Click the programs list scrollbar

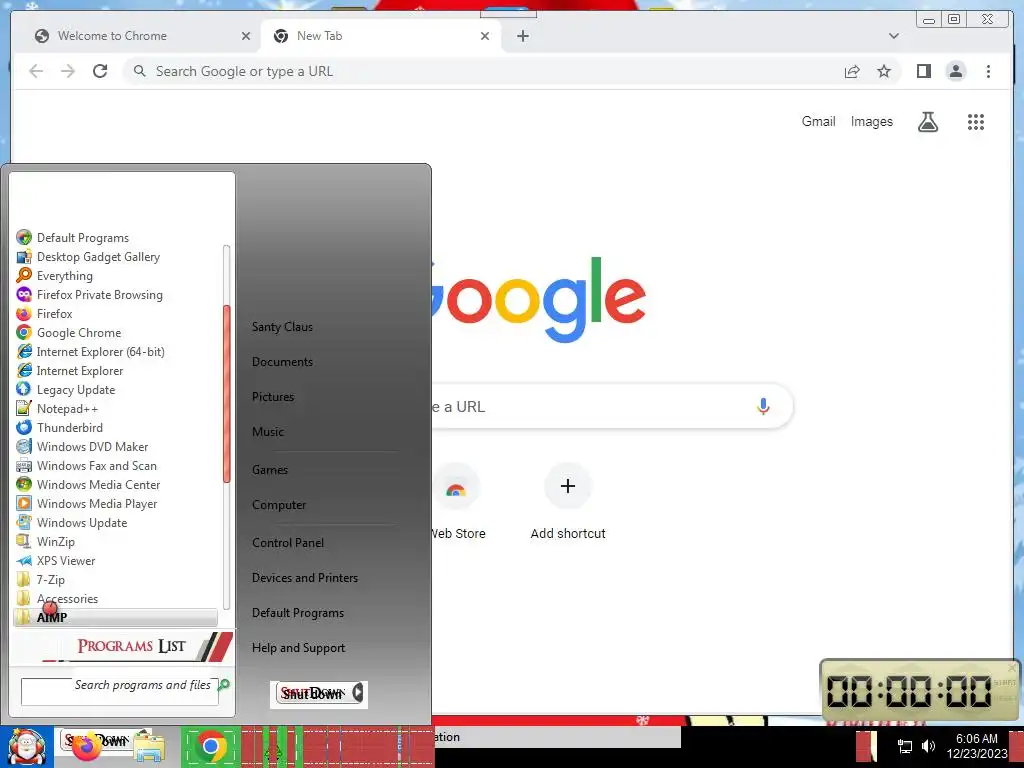coord(227,394)
